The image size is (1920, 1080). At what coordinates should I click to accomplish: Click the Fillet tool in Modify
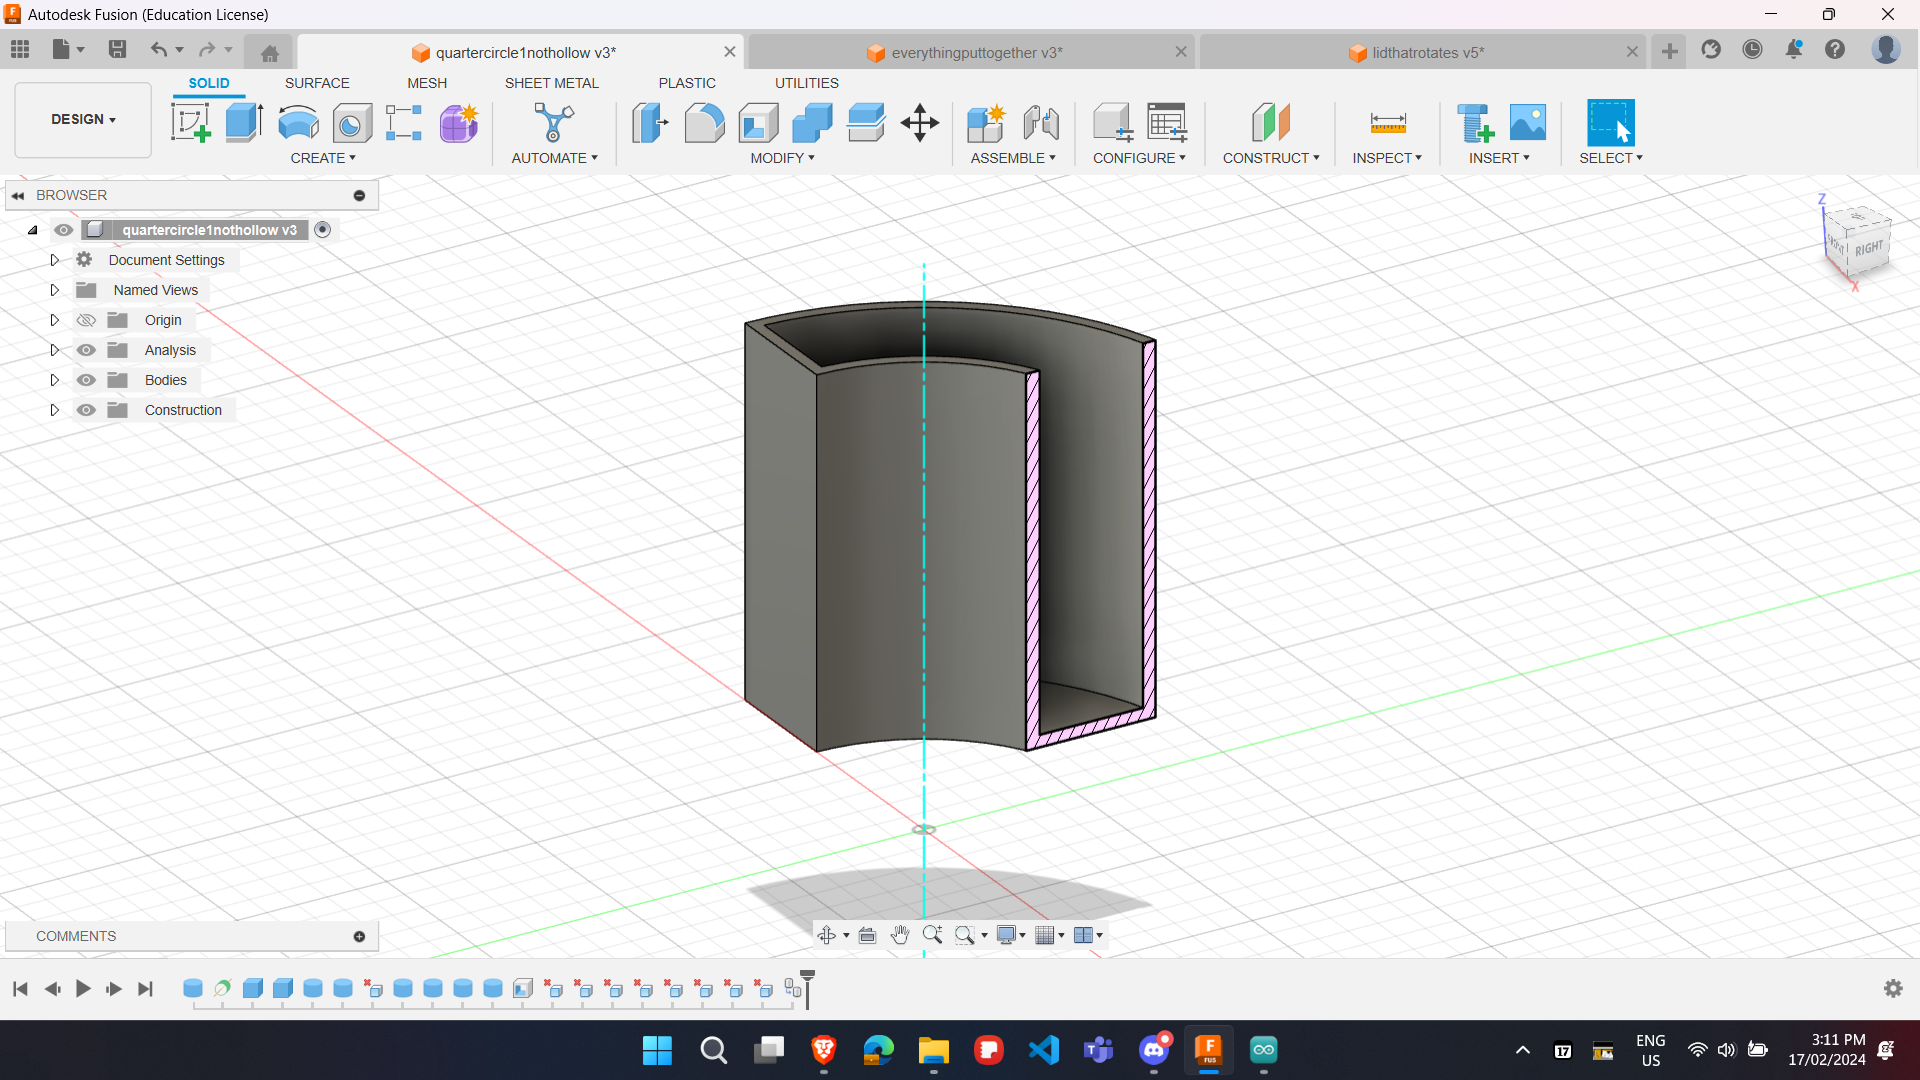pos(704,123)
